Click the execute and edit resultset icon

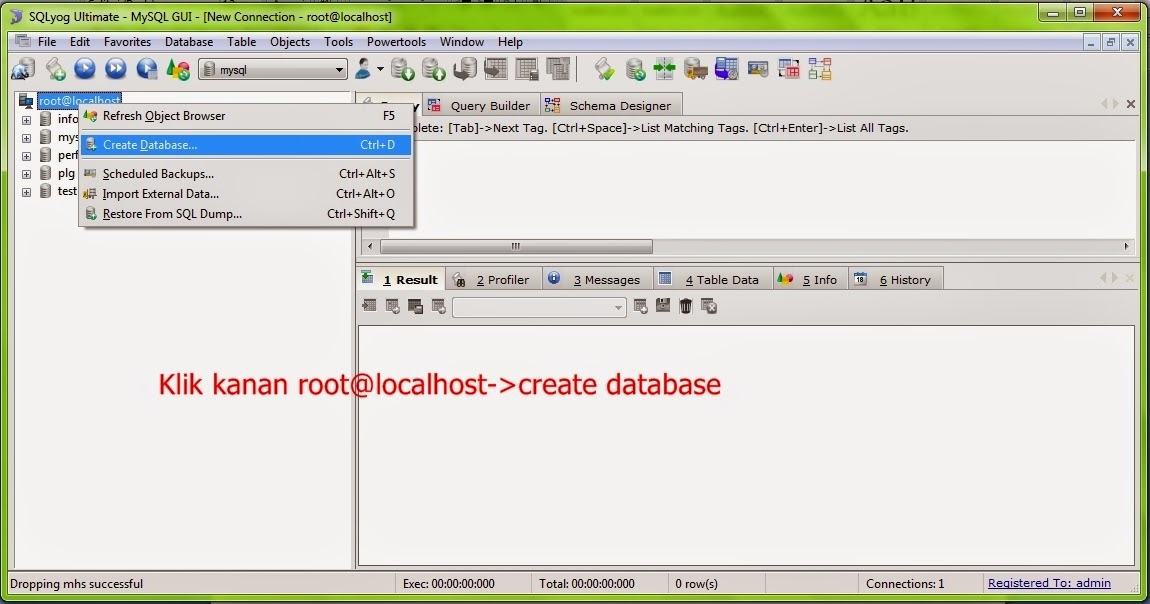(147, 69)
